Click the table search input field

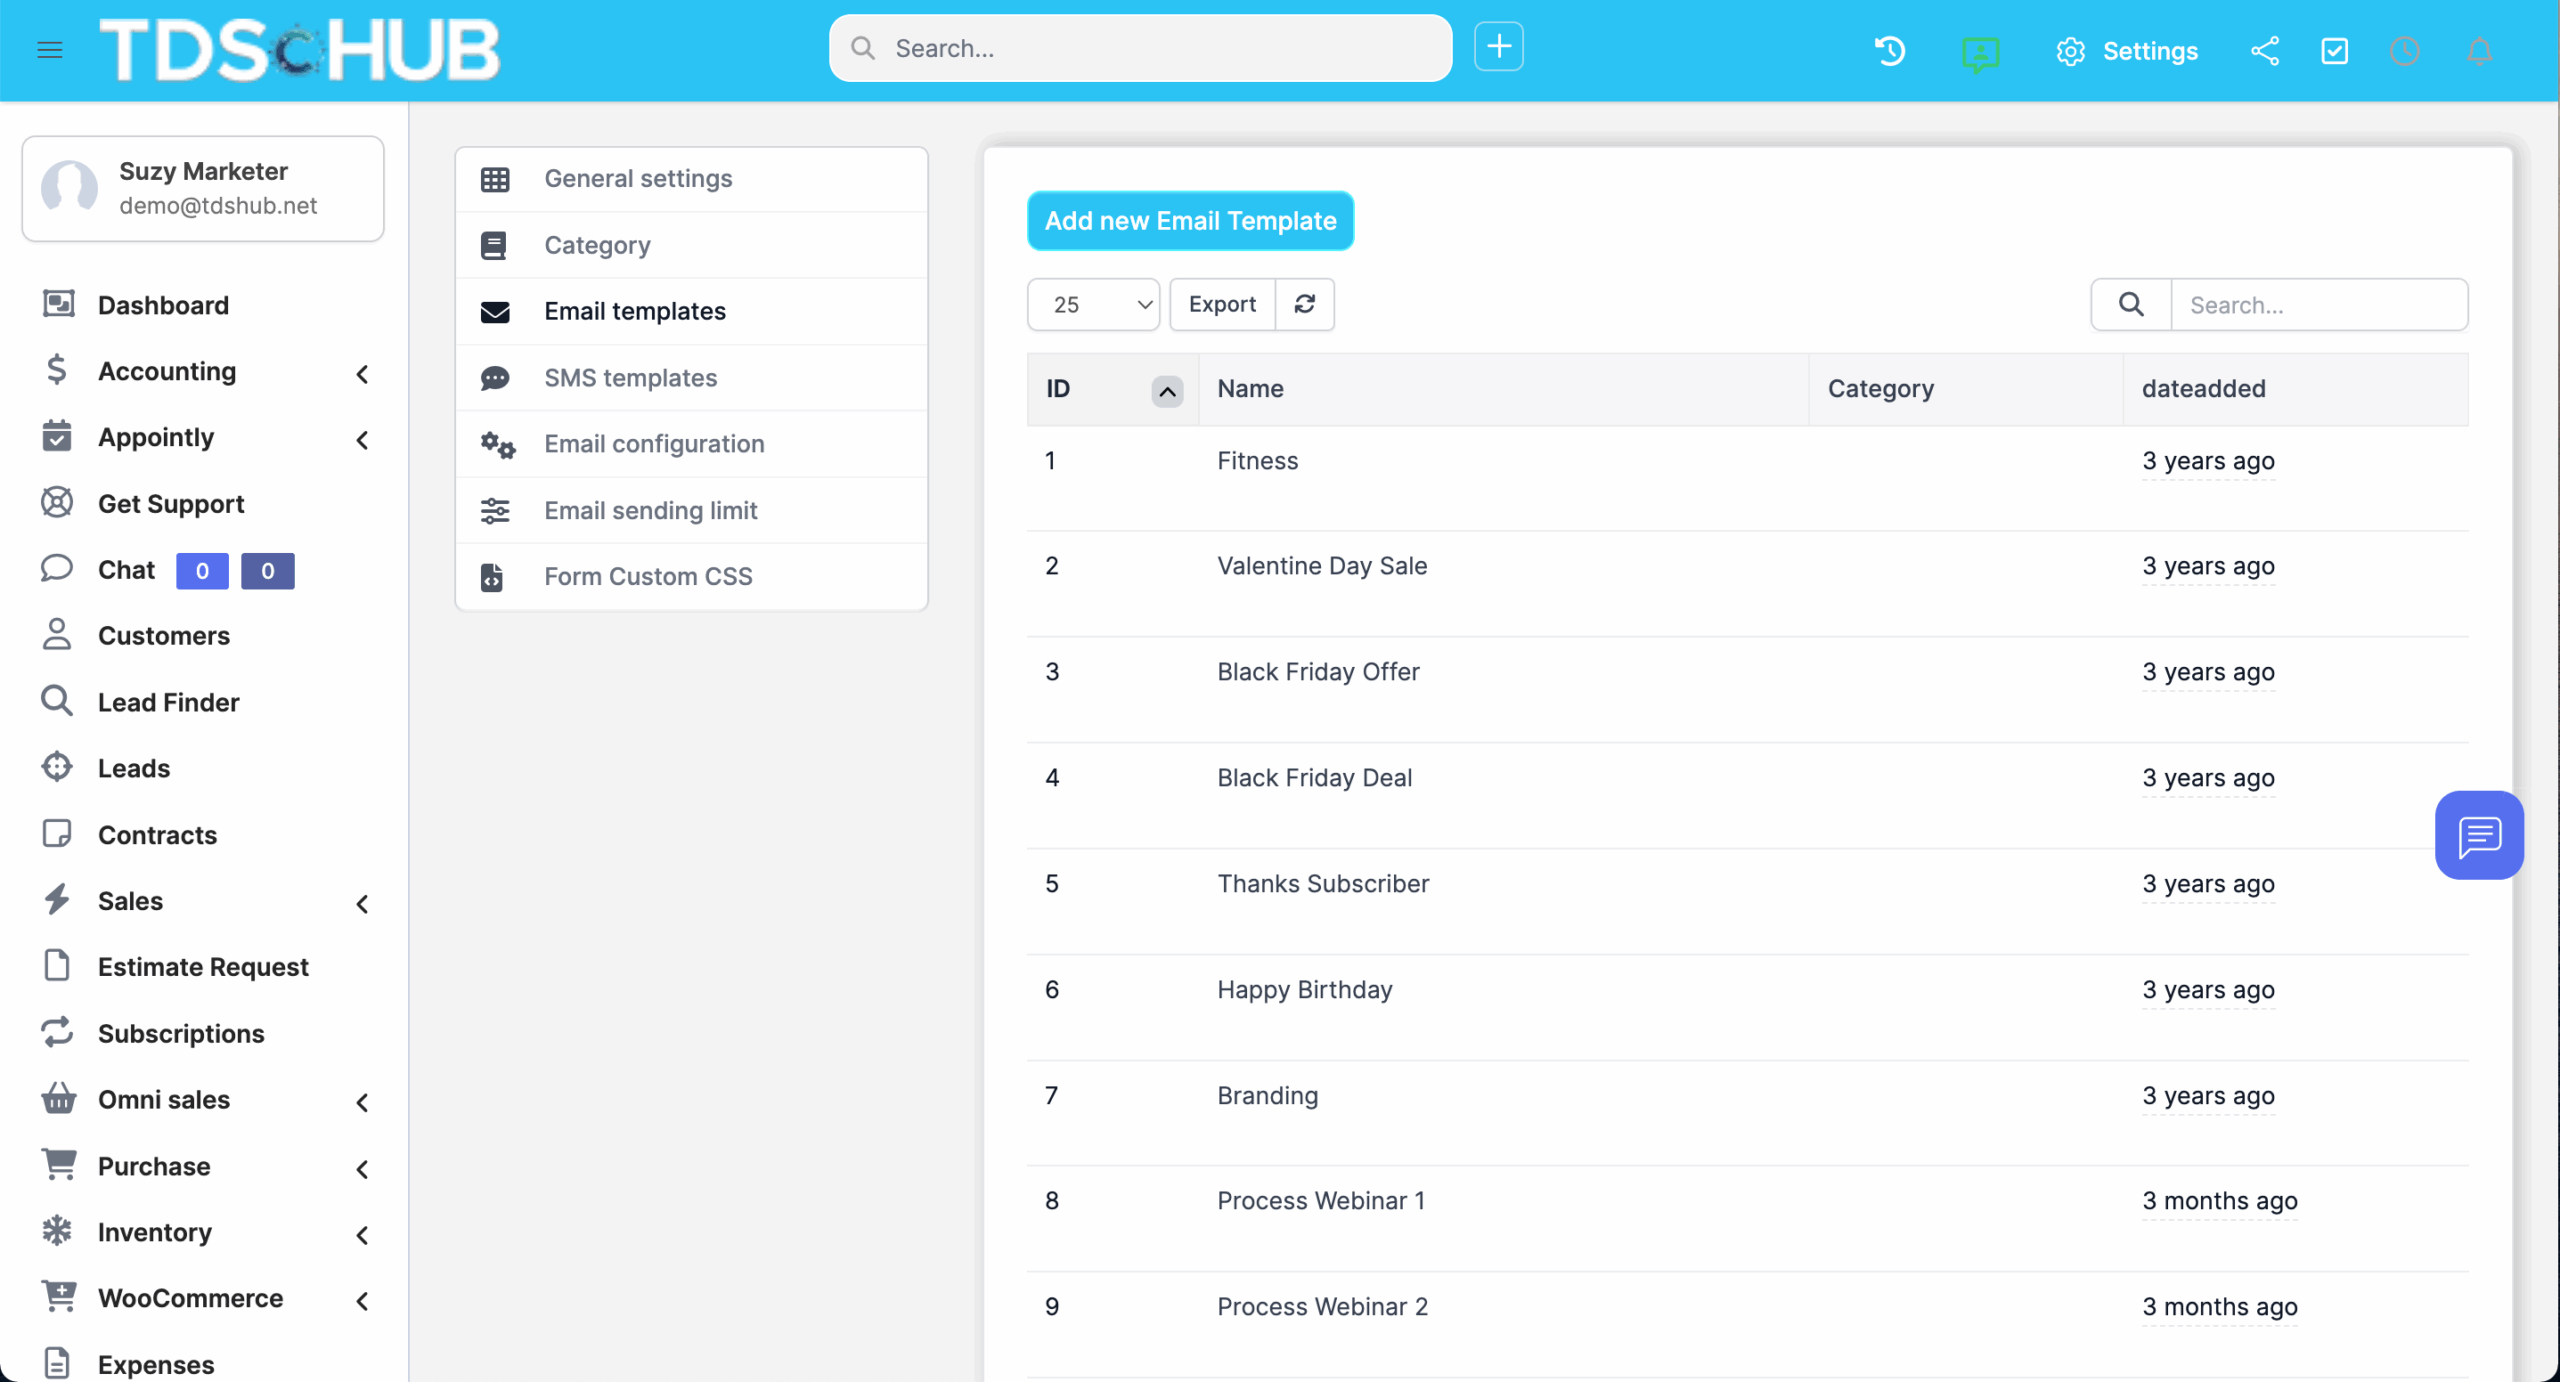coord(2318,305)
